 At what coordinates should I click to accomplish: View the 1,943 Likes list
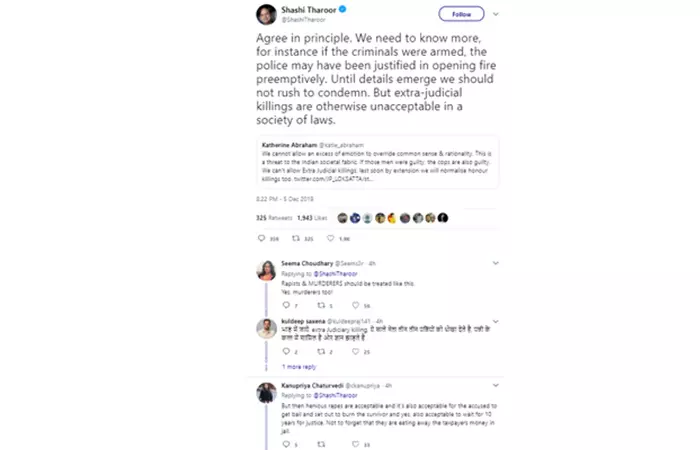point(307,217)
